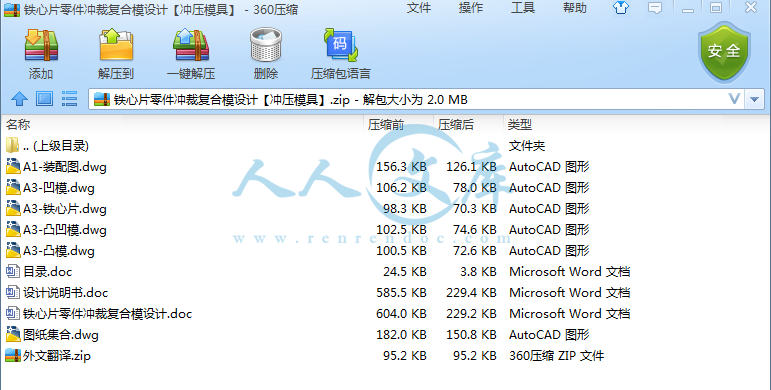Open the 工具 menu
This screenshot has height=390, width=771.
[523, 8]
